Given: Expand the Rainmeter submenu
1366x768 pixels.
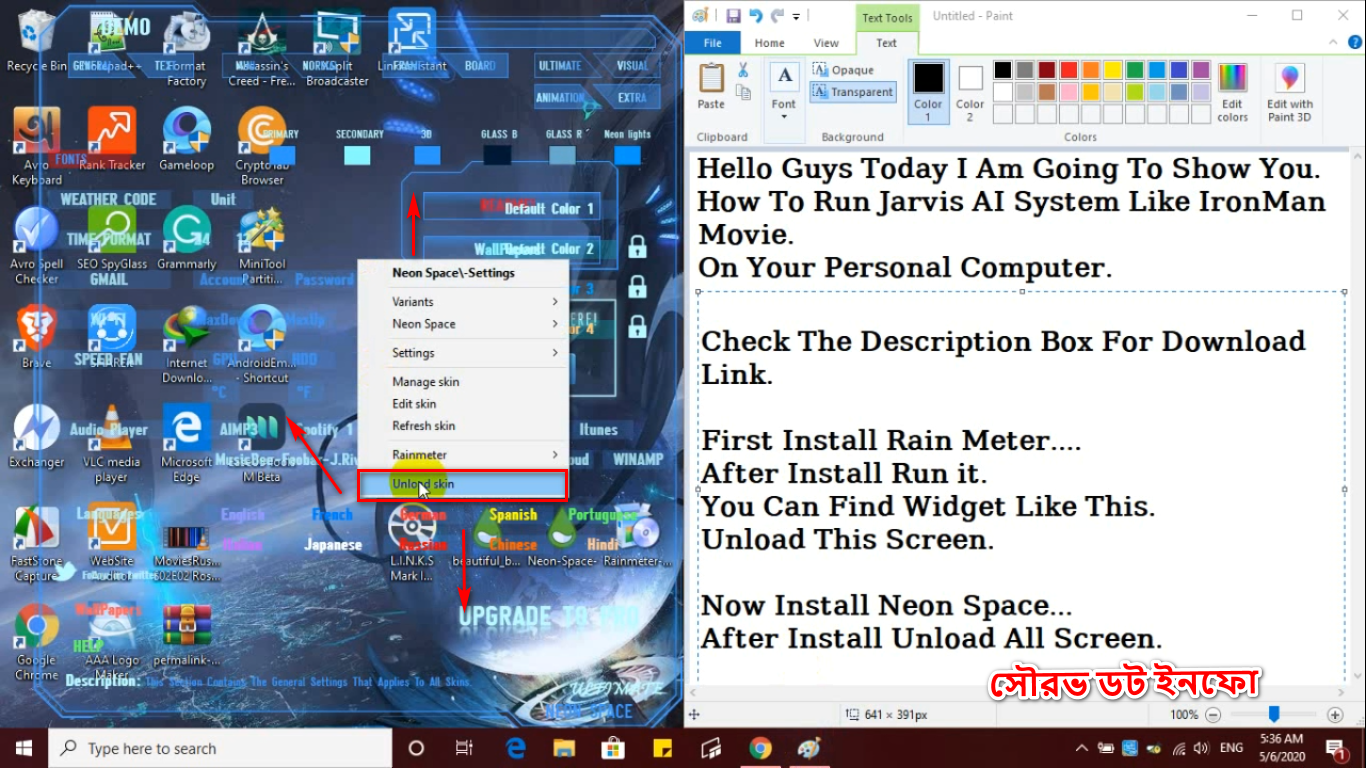Looking at the screenshot, I should [463, 455].
